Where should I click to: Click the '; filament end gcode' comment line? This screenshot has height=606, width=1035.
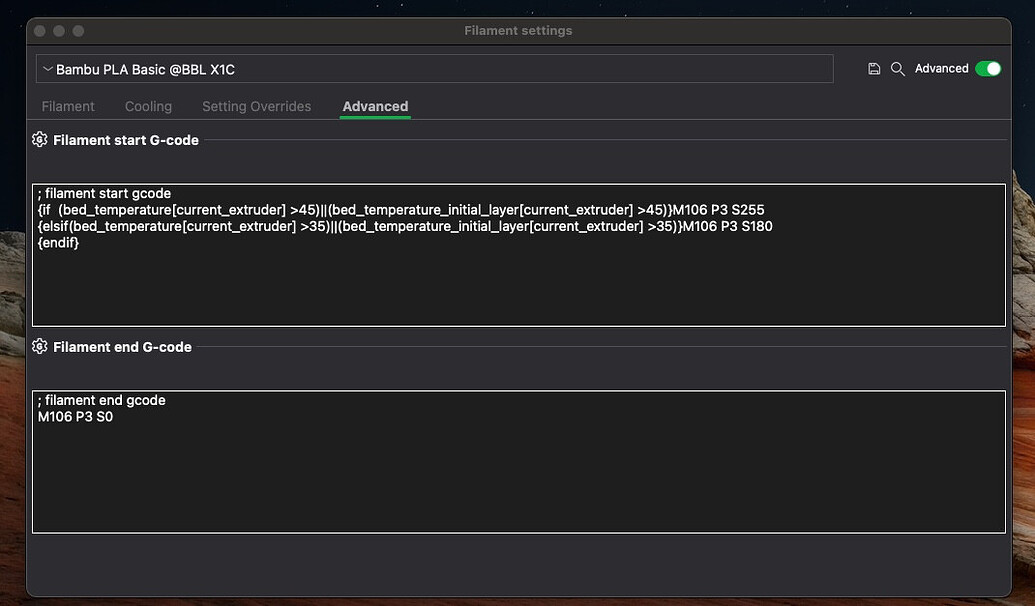point(102,400)
